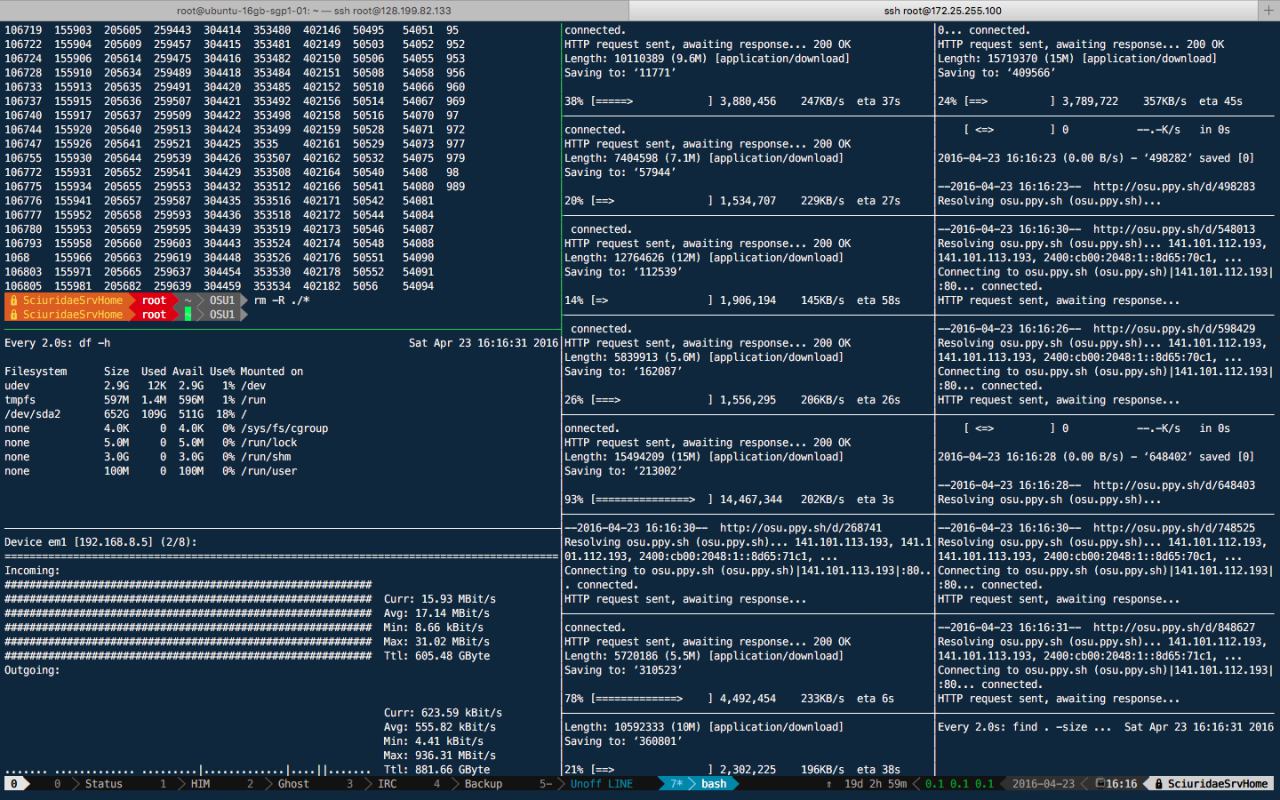This screenshot has height=800, width=1280.
Task: Click the Outgoing traffic label
Action: 32,670
